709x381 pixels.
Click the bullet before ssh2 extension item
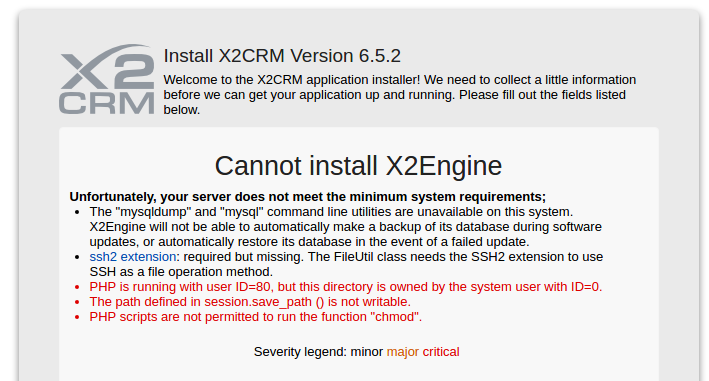[x=77, y=257]
